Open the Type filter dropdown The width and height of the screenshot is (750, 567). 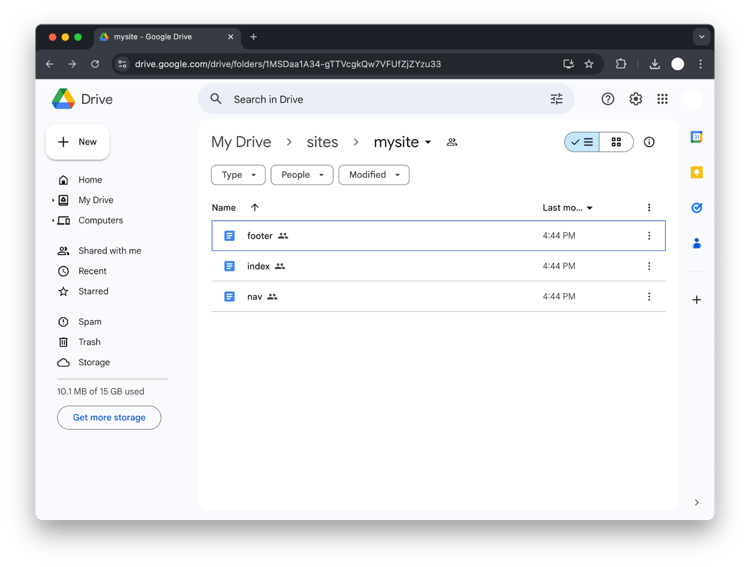pos(238,175)
